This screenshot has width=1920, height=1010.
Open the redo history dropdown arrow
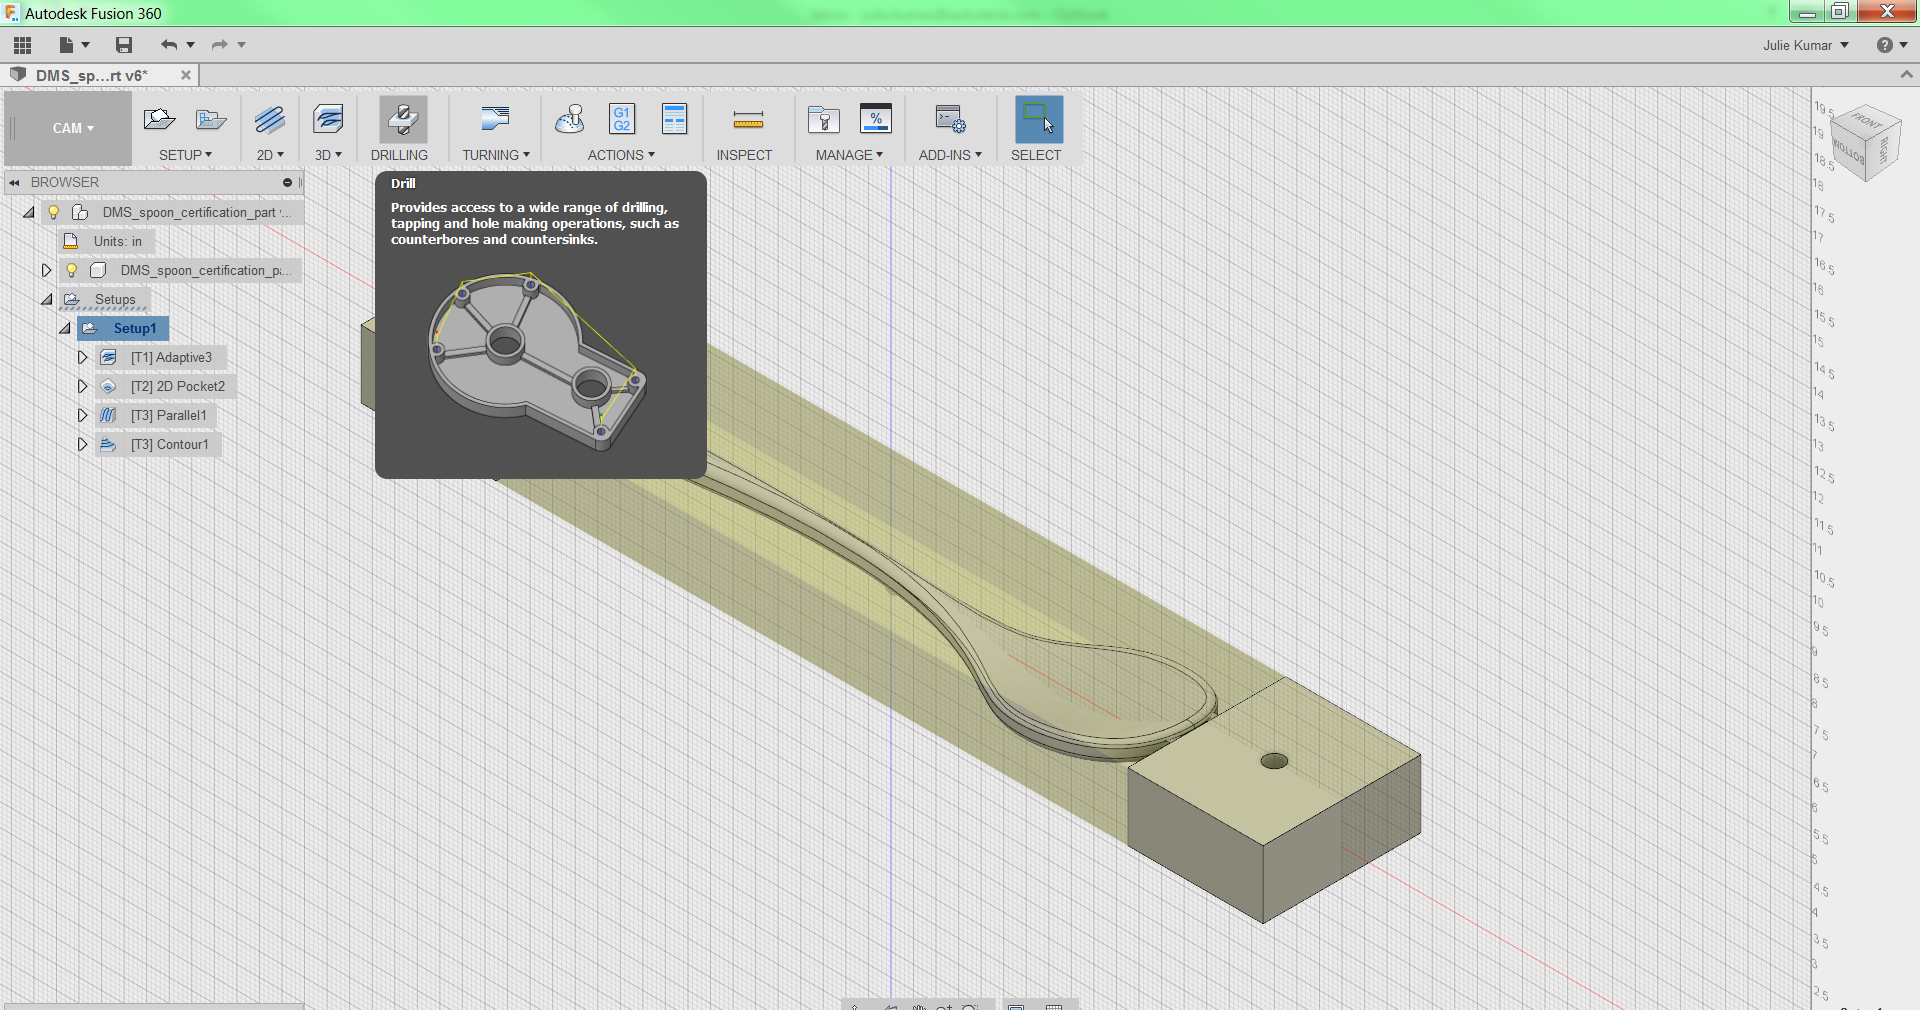pos(241,45)
